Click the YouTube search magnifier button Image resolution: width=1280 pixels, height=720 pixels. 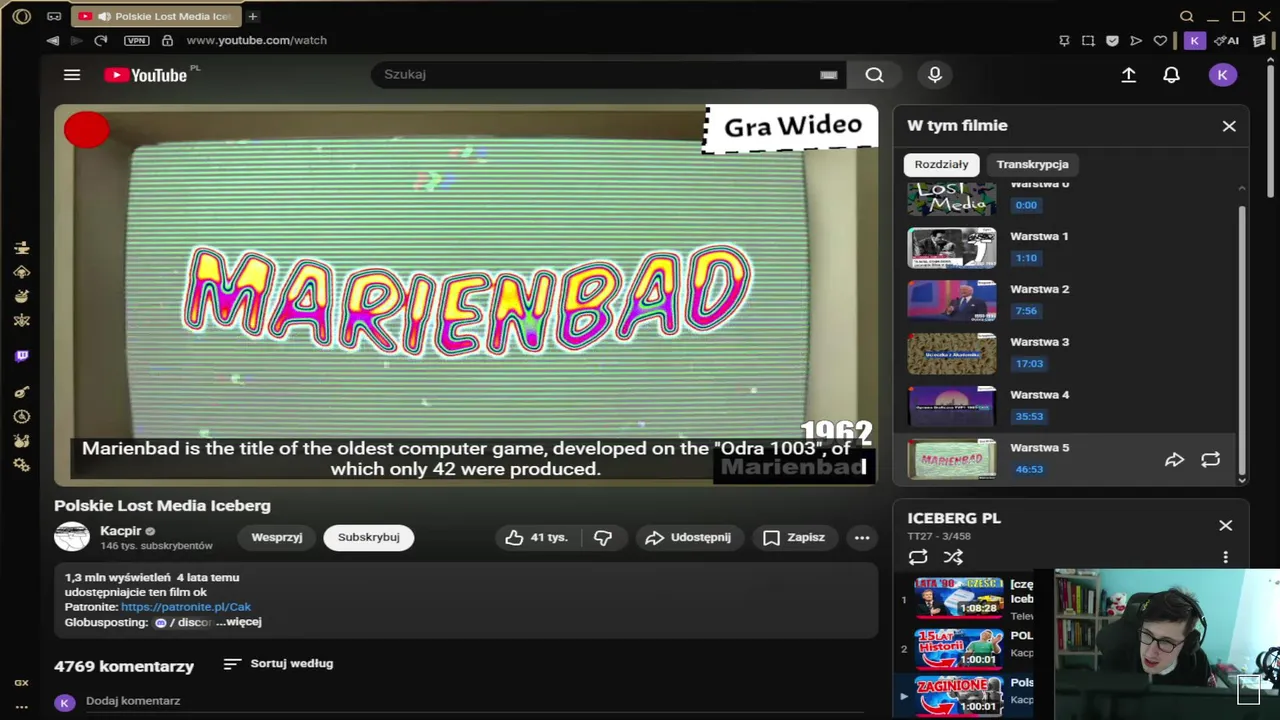[875, 74]
